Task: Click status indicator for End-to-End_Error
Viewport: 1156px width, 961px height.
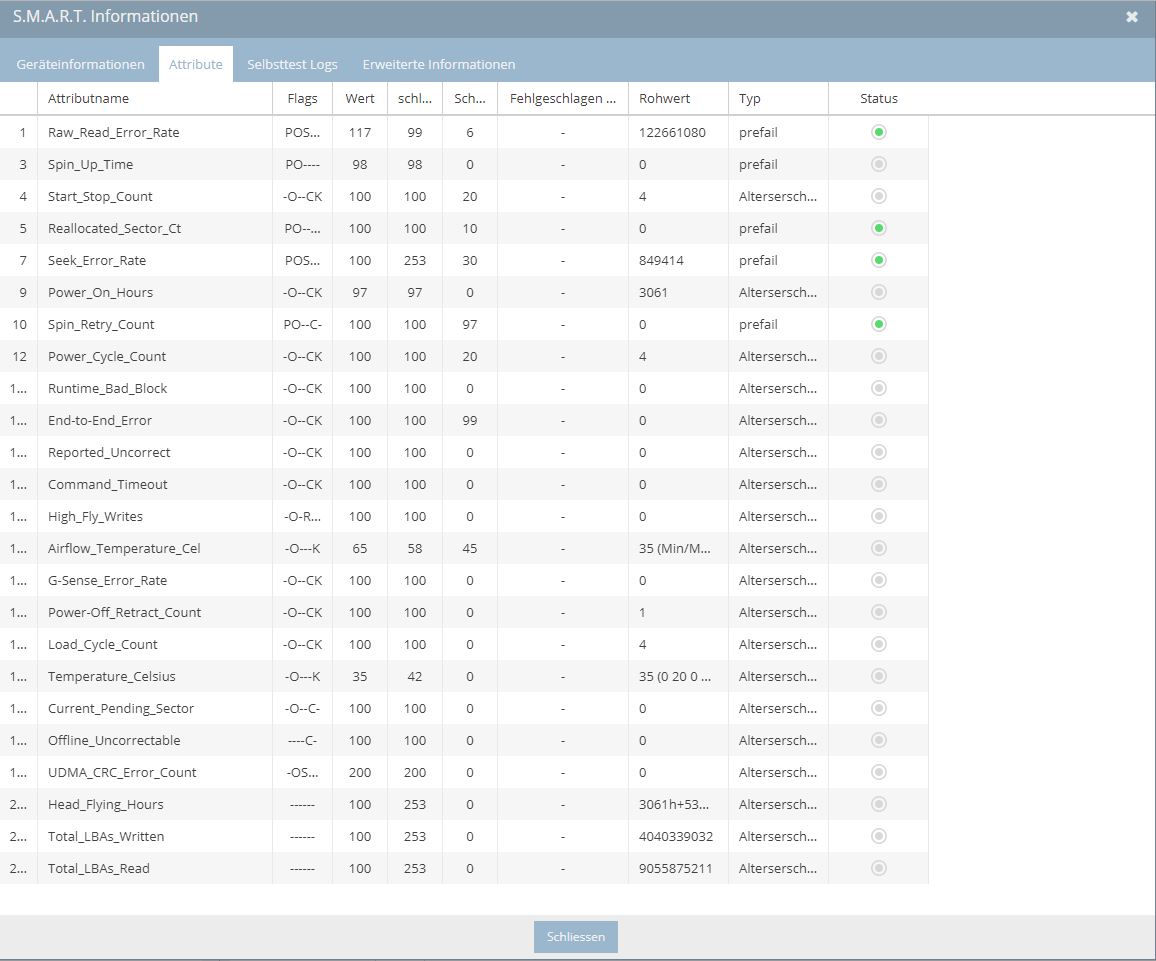Action: point(879,420)
